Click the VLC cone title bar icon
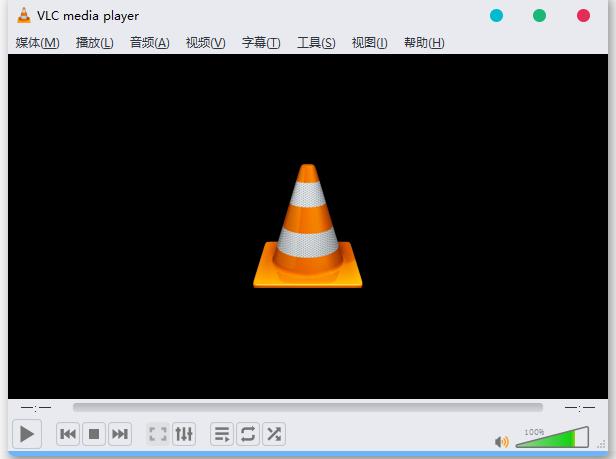The height and width of the screenshot is (459, 616). point(24,15)
